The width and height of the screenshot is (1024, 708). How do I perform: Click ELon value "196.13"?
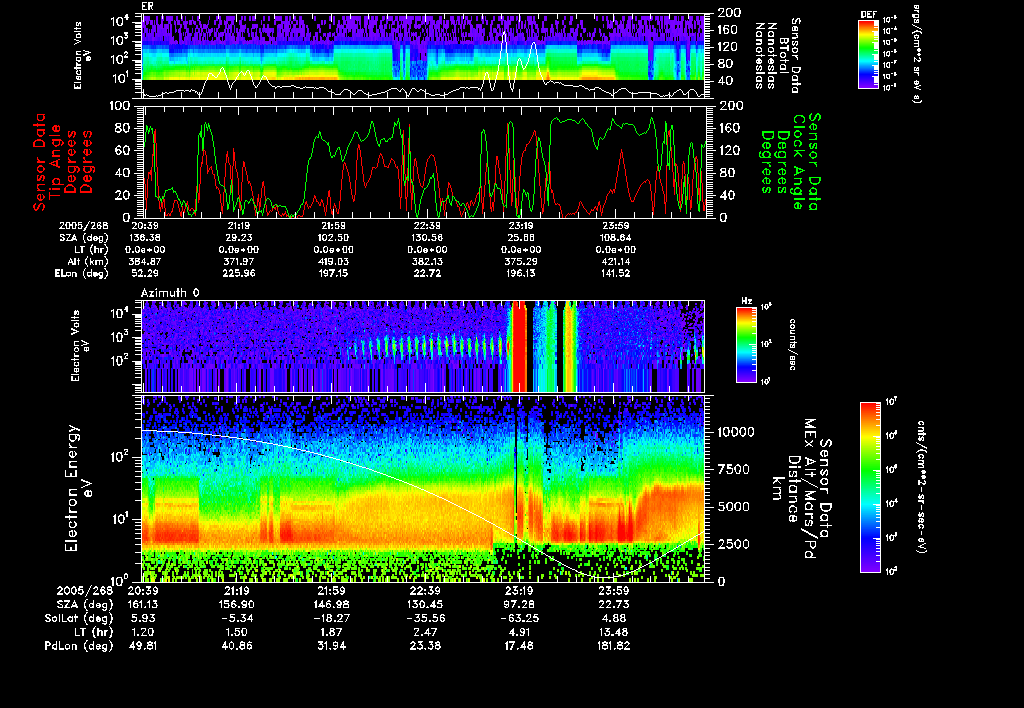[521, 274]
